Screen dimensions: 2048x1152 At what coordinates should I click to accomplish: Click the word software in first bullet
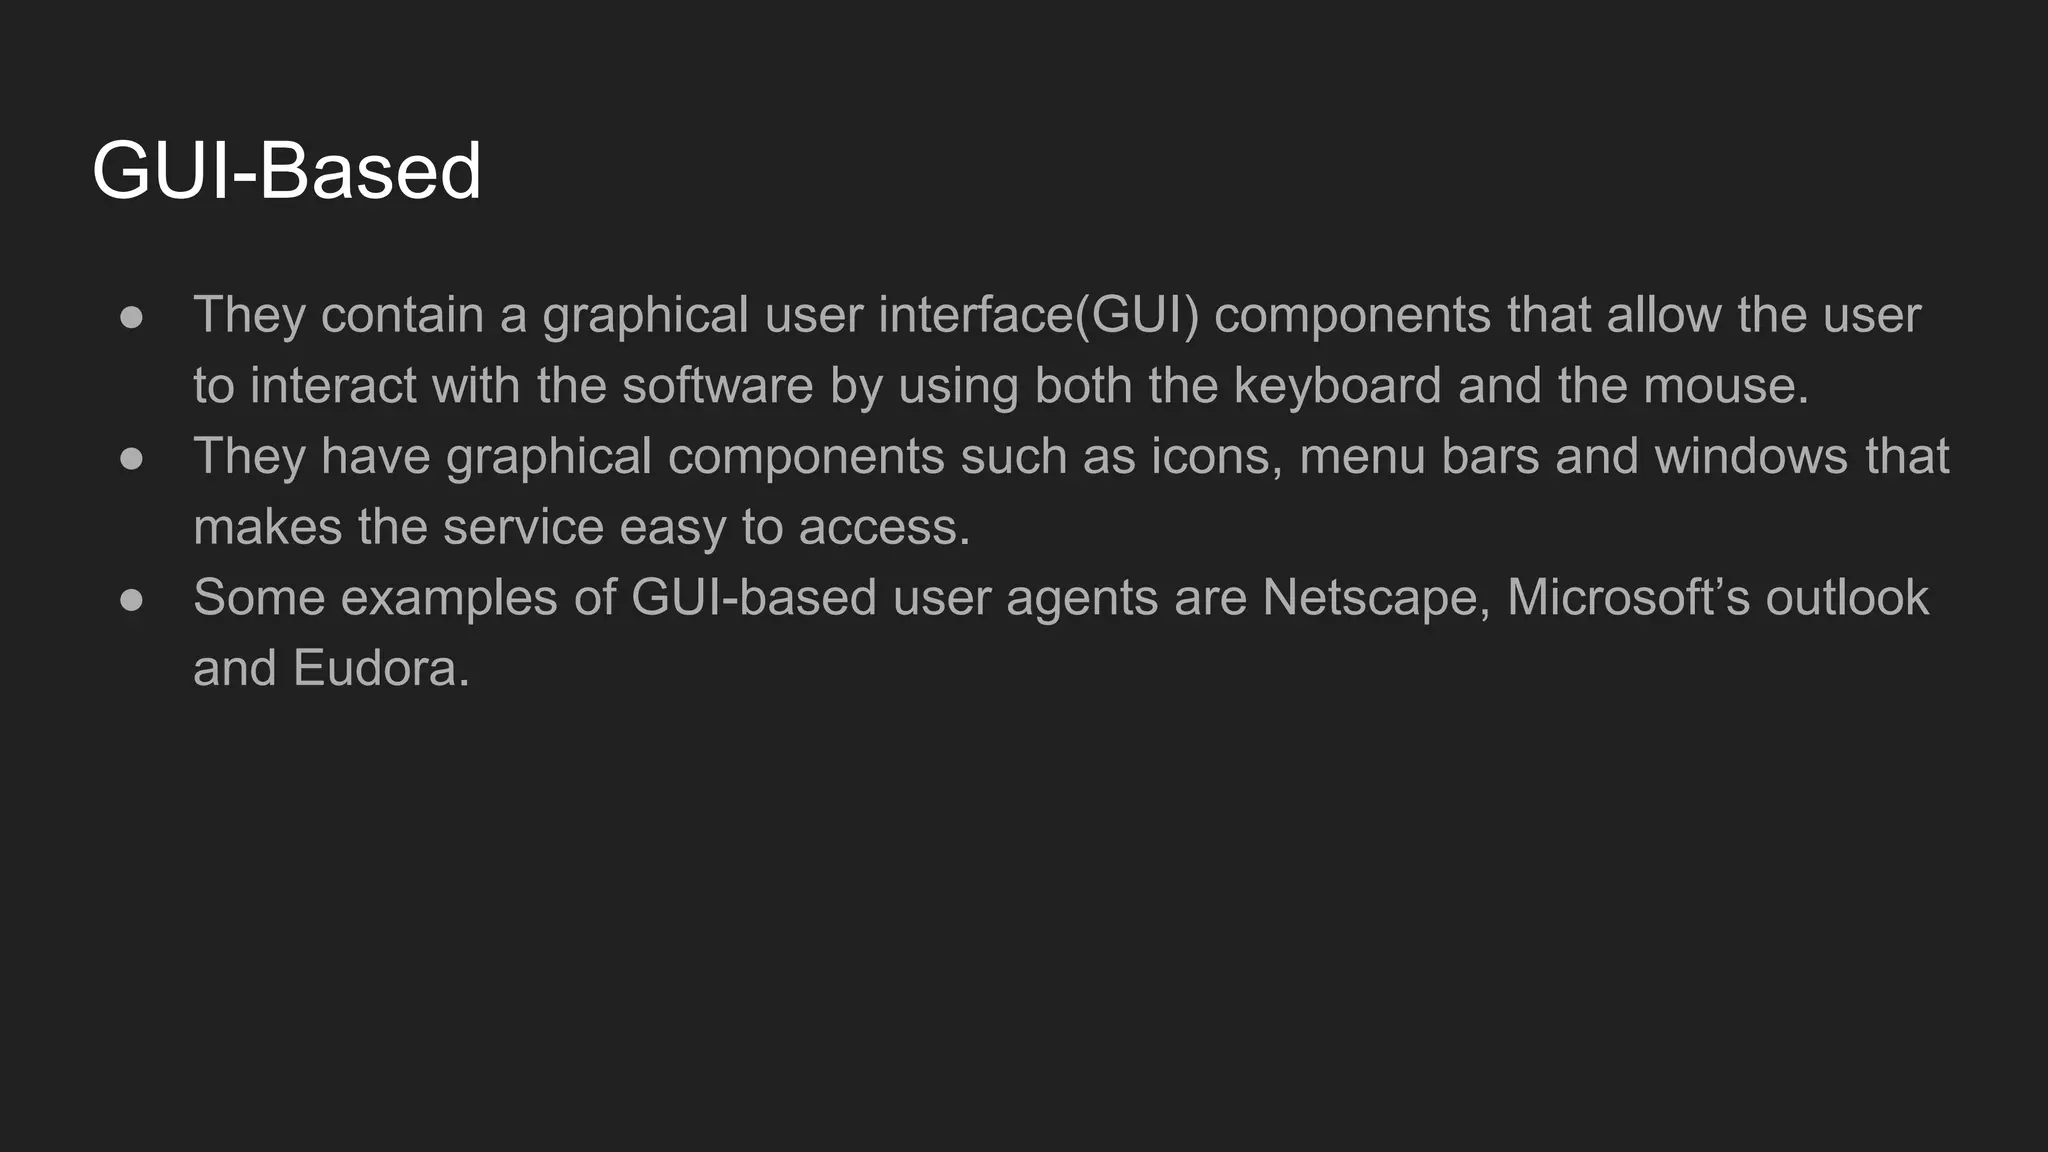point(718,386)
